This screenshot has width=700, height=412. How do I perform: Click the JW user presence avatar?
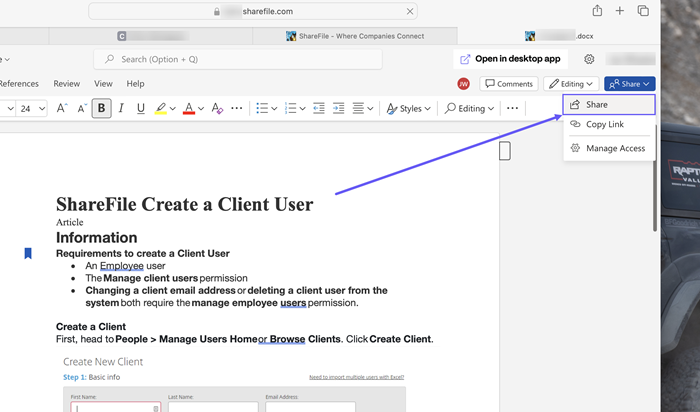point(463,83)
